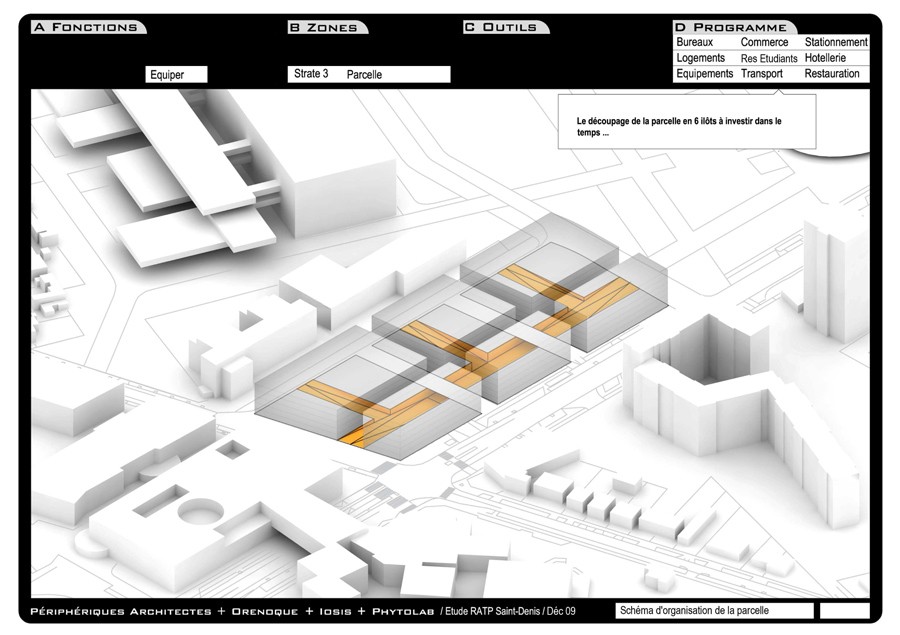The width and height of the screenshot is (900, 635).
Task: Select Bureaux in the programme grid
Action: click(695, 42)
